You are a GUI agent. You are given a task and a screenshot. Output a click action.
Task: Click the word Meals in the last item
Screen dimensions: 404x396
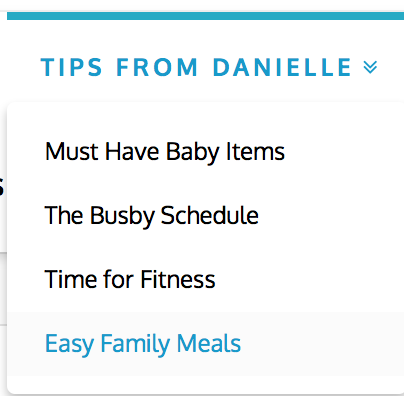pyautogui.click(x=209, y=343)
